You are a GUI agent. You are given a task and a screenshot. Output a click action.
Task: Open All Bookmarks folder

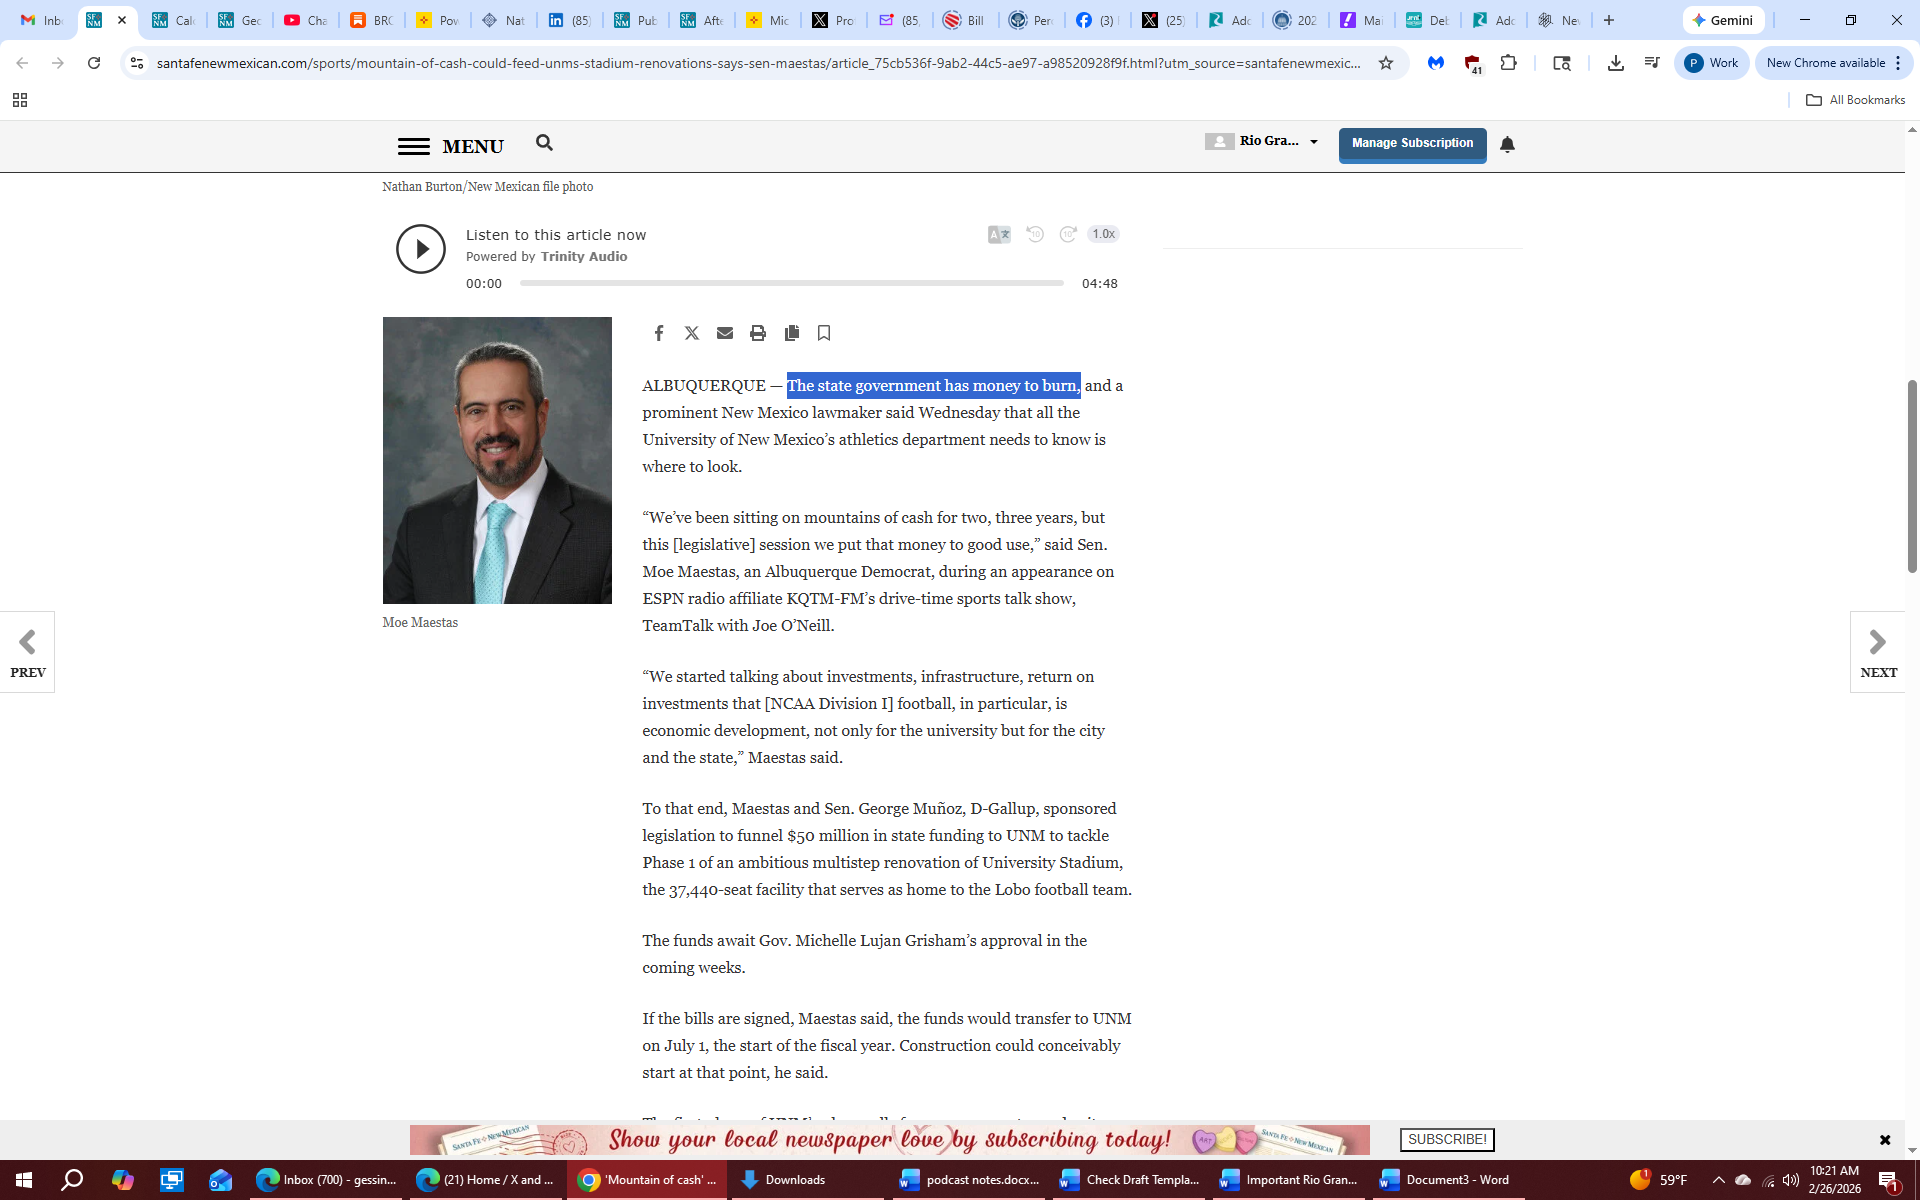(1855, 100)
